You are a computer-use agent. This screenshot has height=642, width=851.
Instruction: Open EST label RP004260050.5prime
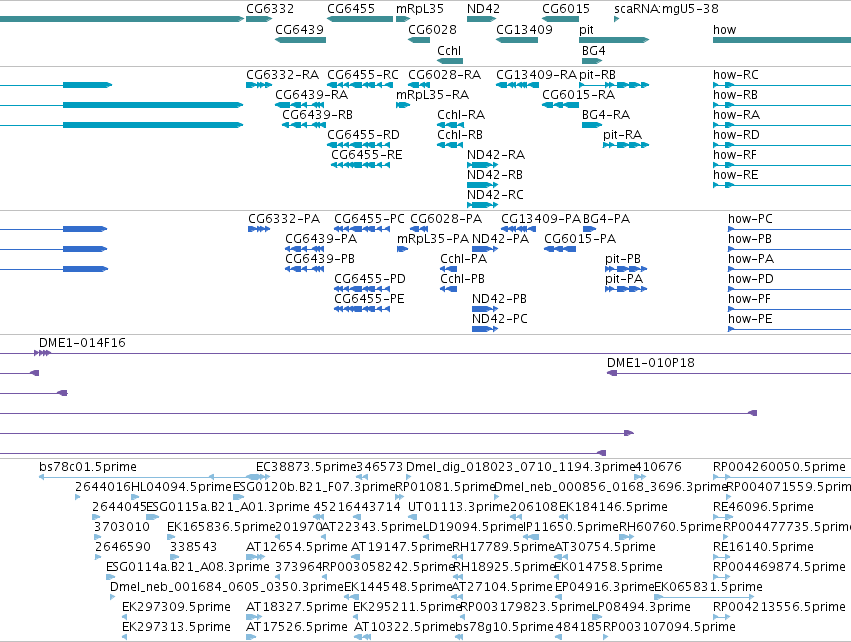[779, 467]
